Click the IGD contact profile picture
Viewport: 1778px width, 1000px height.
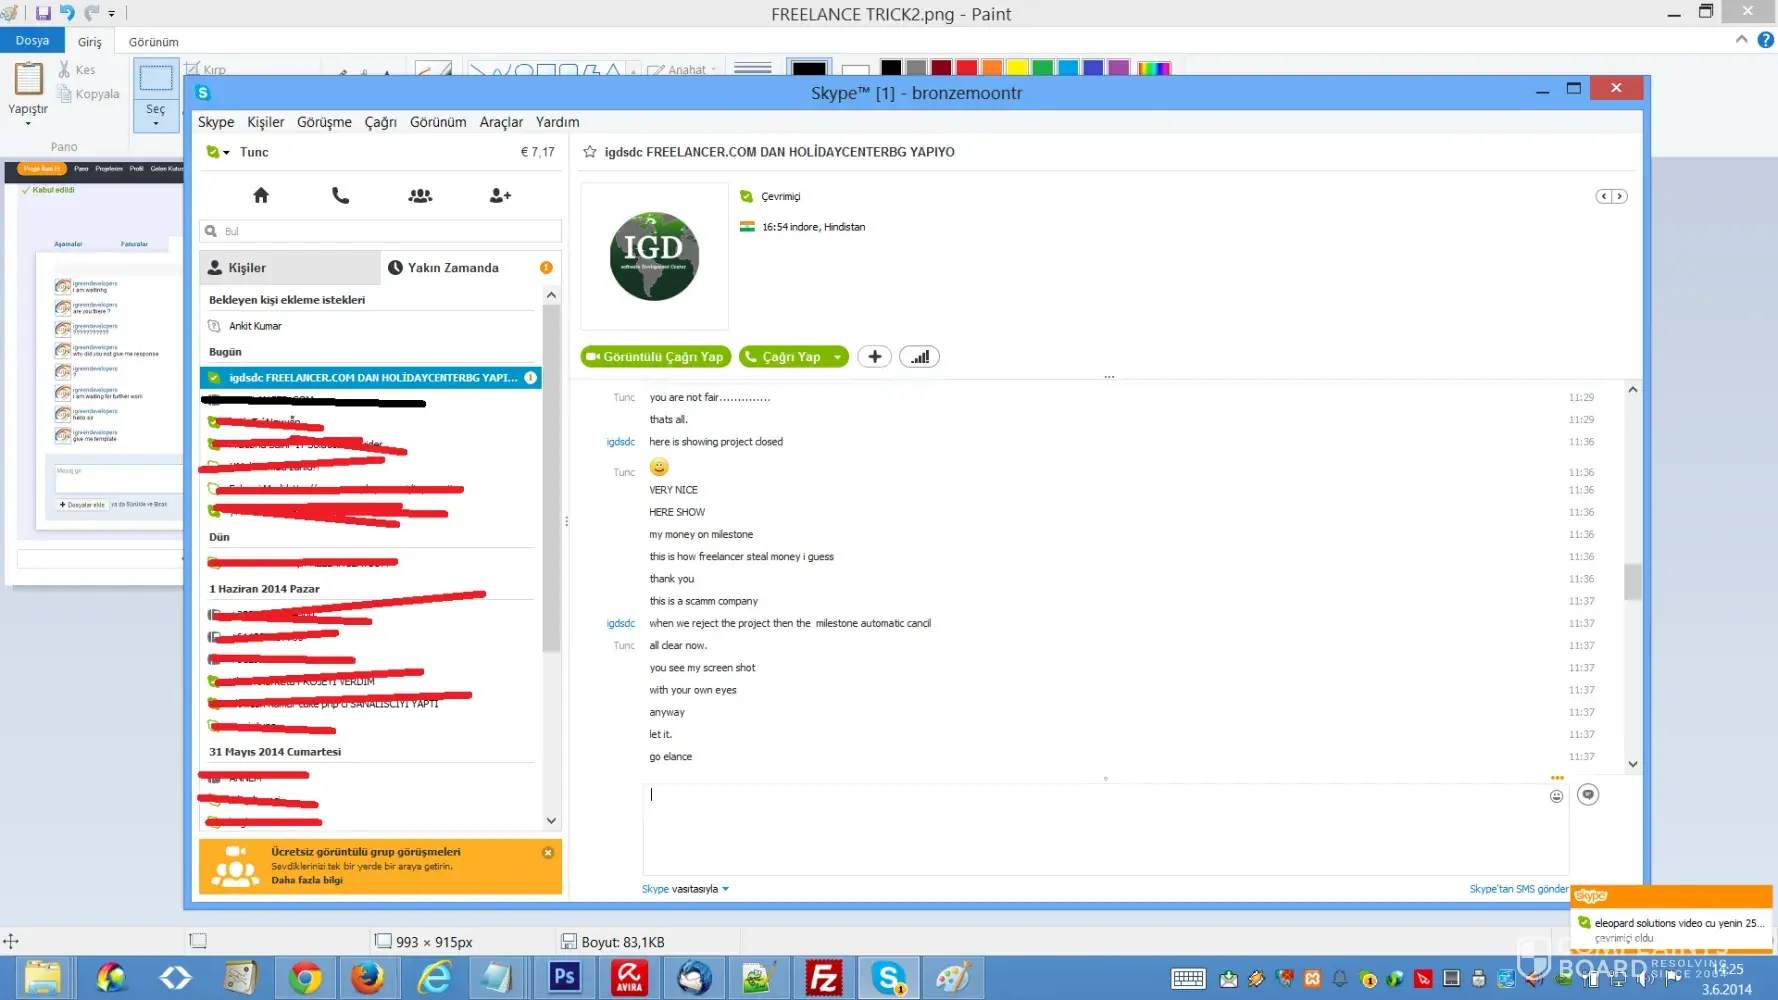(x=655, y=256)
